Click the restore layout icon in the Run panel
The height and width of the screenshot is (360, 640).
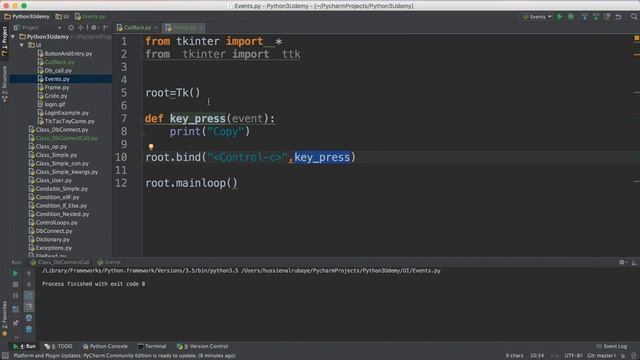pyautogui.click(x=15, y=309)
